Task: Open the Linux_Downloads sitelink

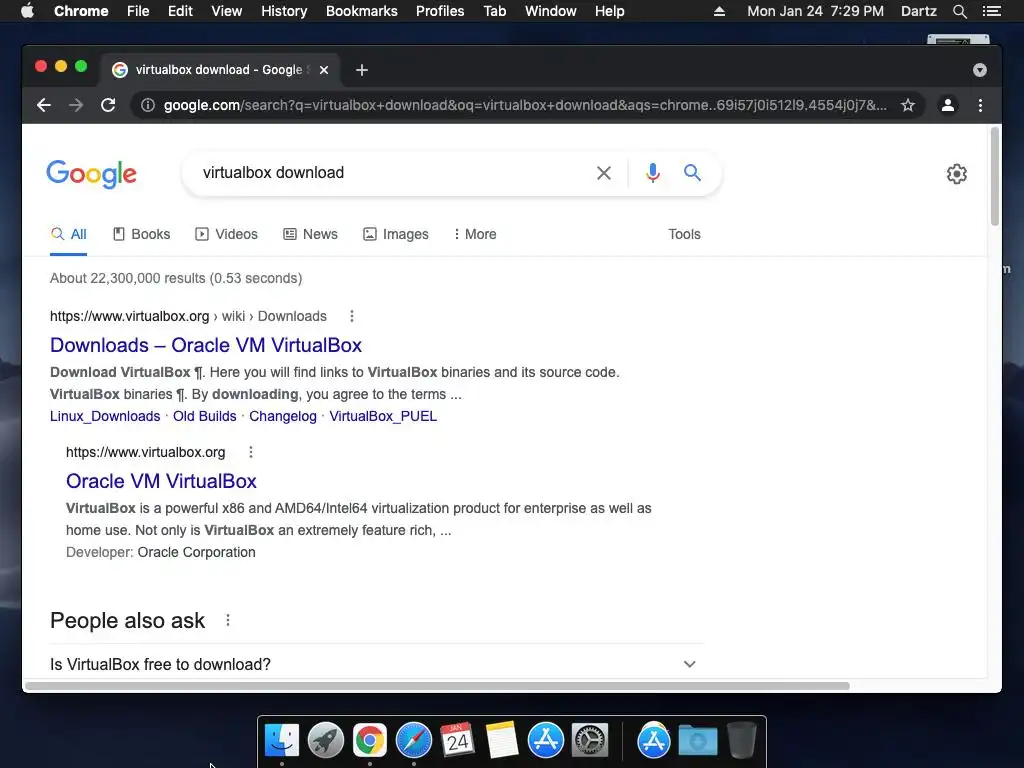Action: (x=105, y=417)
